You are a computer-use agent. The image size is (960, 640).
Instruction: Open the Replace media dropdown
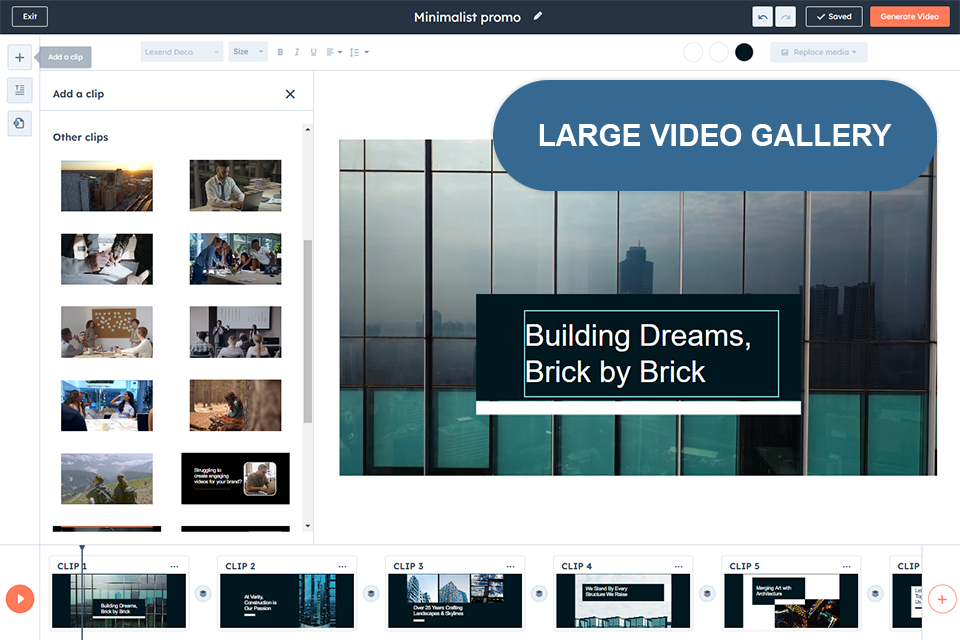pyautogui.click(x=819, y=52)
